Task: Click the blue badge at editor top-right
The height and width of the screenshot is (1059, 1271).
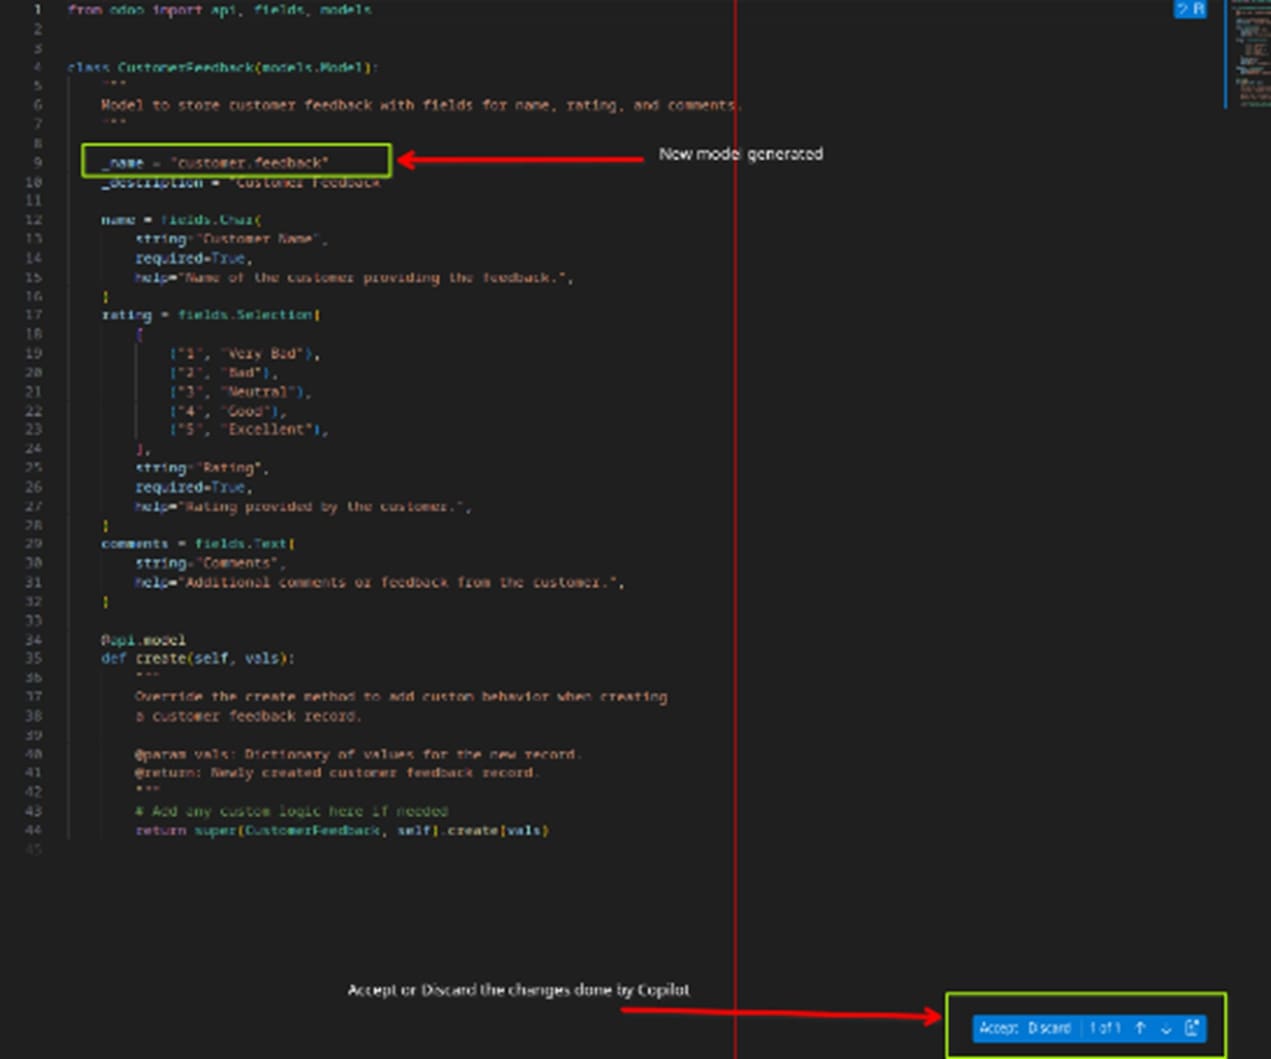Action: [x=1189, y=10]
